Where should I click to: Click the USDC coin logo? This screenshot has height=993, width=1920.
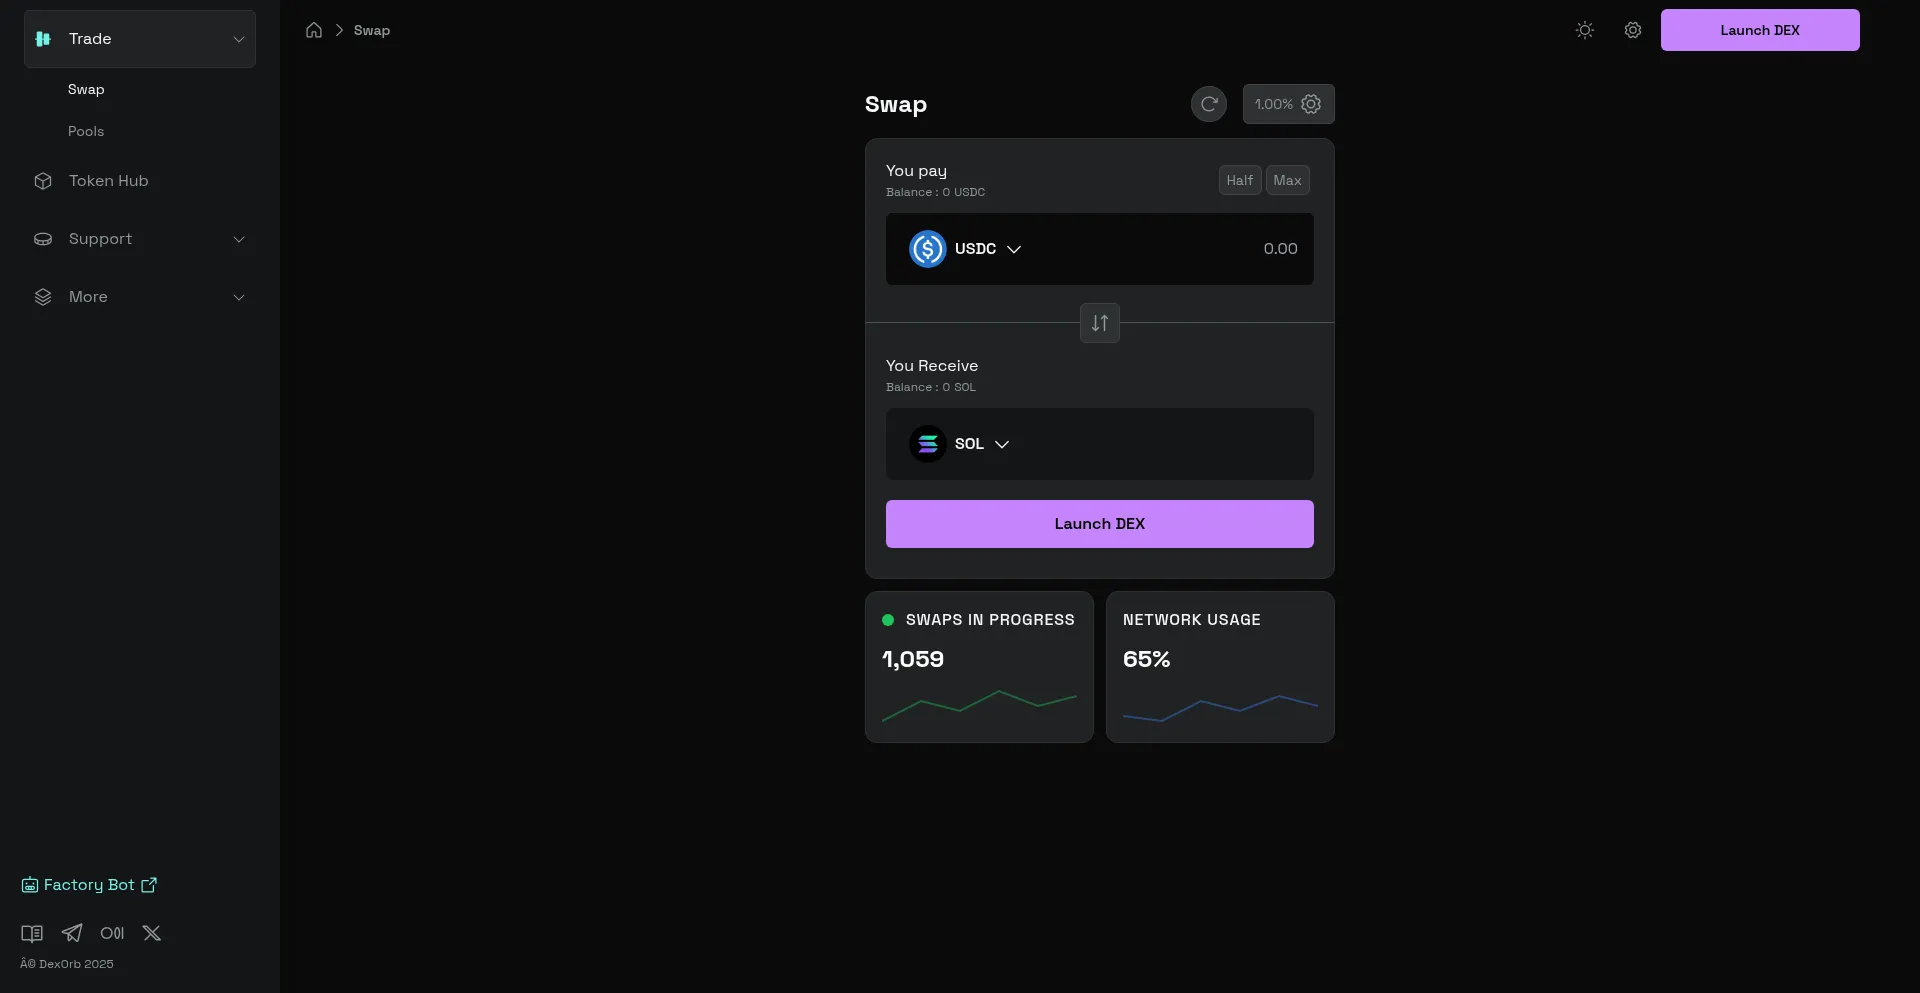click(x=928, y=249)
